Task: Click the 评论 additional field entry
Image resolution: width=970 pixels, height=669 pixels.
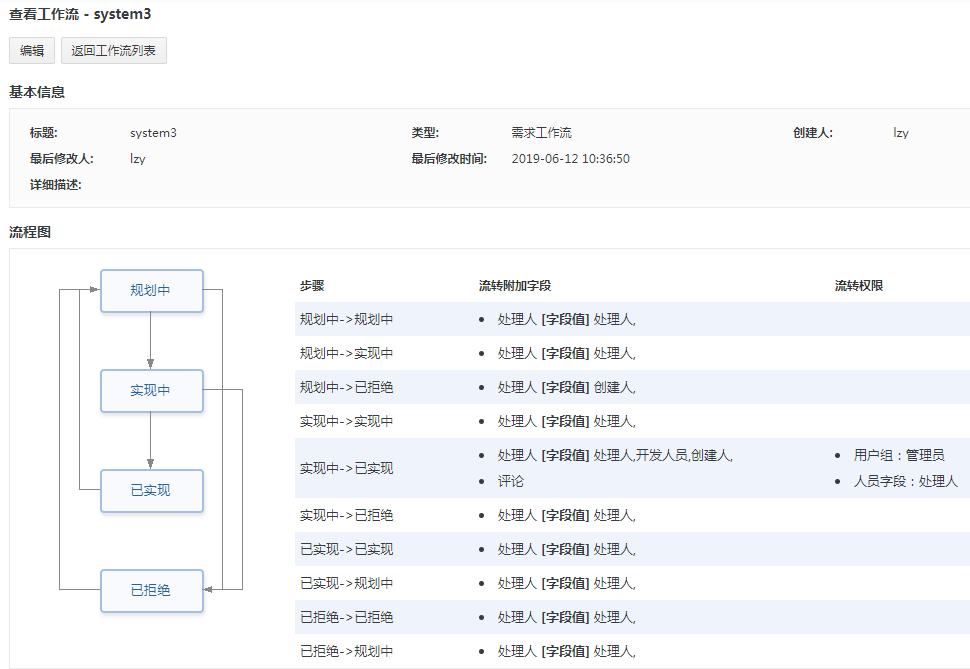Action: coord(510,481)
